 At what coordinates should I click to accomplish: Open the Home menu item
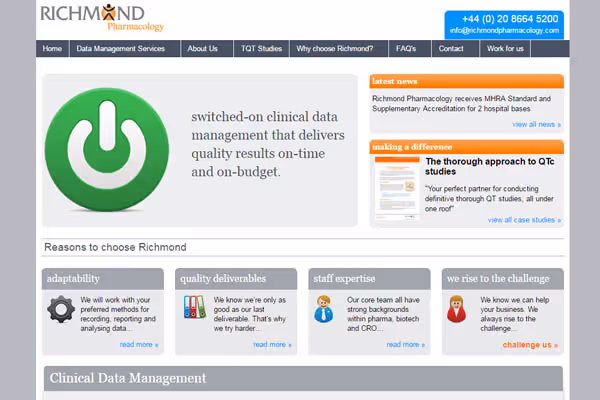pyautogui.click(x=52, y=49)
